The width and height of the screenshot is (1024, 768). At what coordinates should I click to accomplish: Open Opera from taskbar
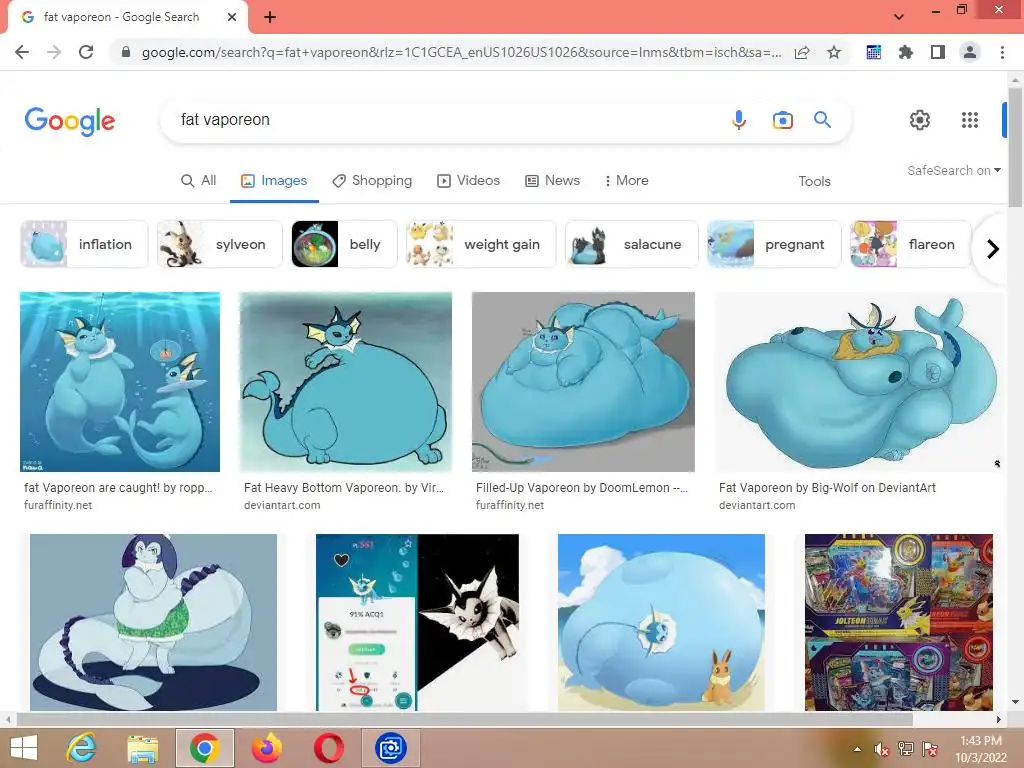pos(328,748)
